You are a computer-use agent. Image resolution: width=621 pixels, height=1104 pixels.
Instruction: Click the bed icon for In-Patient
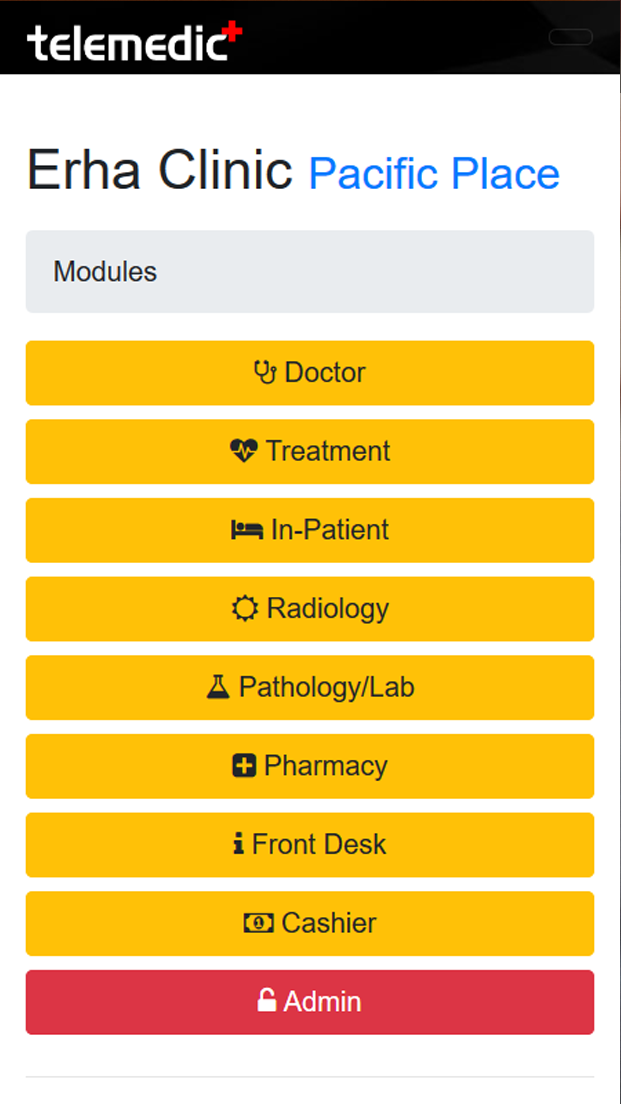coord(246,530)
